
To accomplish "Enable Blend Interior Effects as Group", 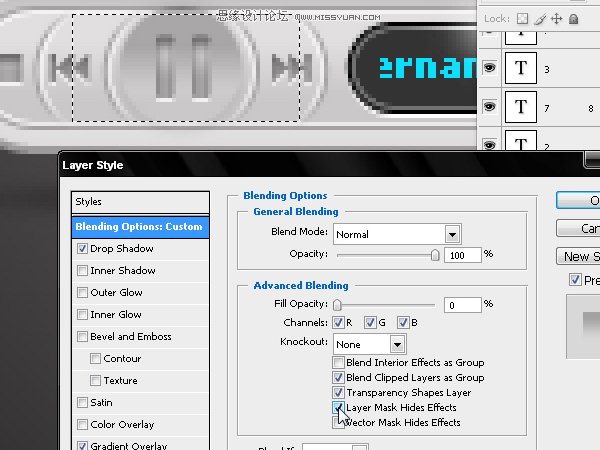I will click(x=338, y=362).
